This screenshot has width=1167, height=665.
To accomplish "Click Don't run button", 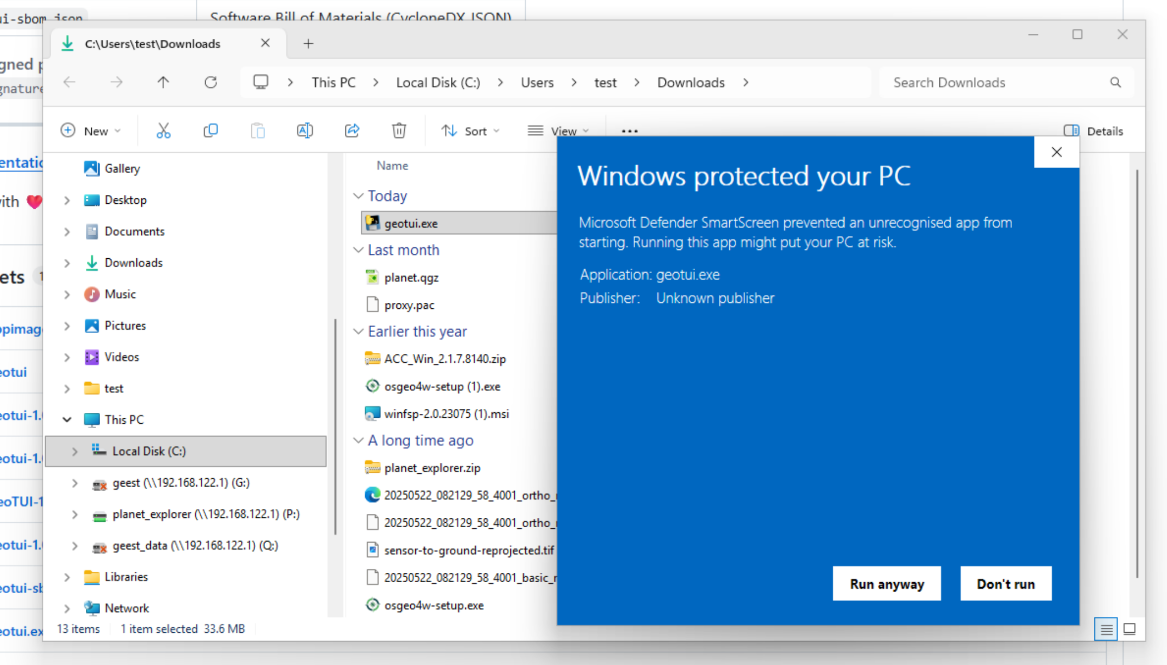I will [1005, 584].
